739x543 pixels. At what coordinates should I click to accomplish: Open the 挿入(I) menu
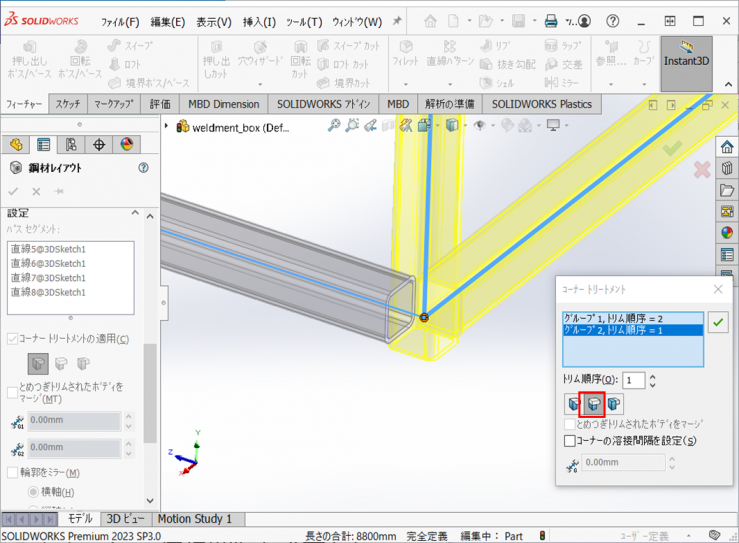tap(259, 22)
